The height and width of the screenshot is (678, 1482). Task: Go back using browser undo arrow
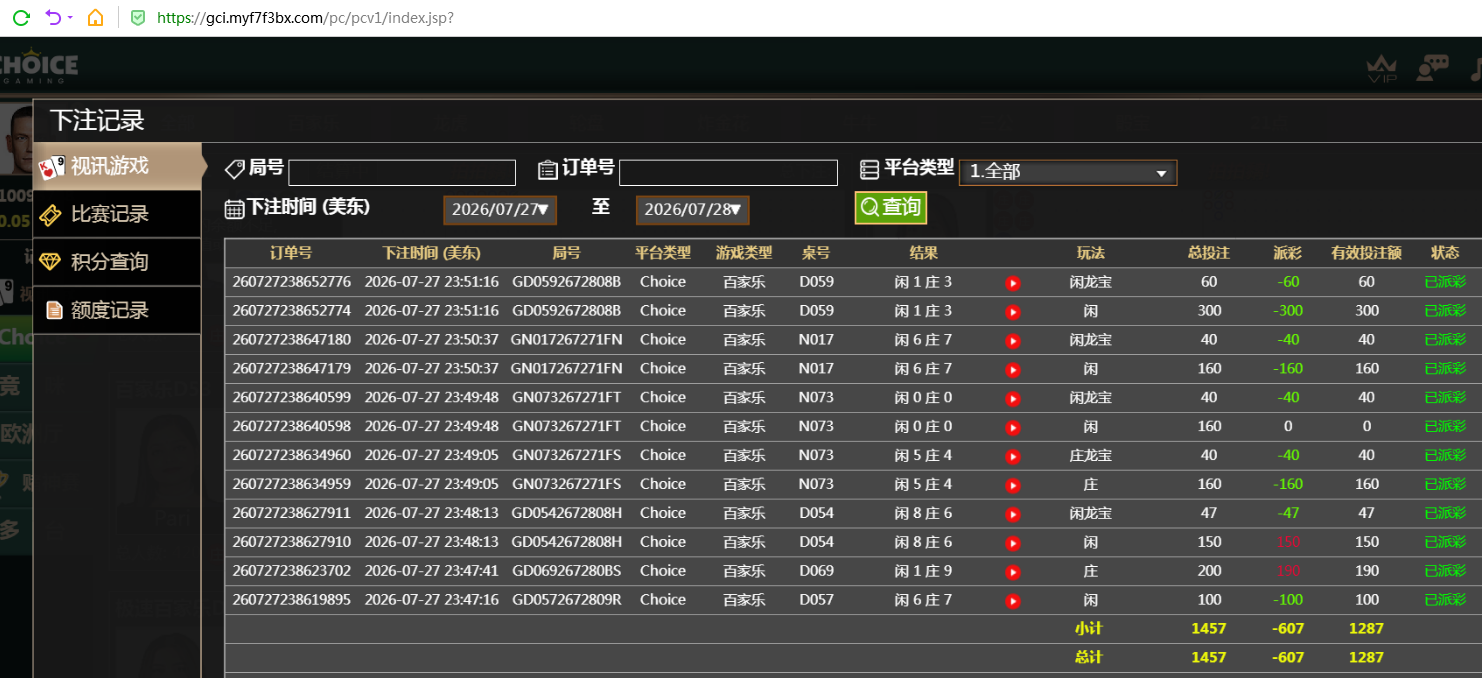(54, 17)
